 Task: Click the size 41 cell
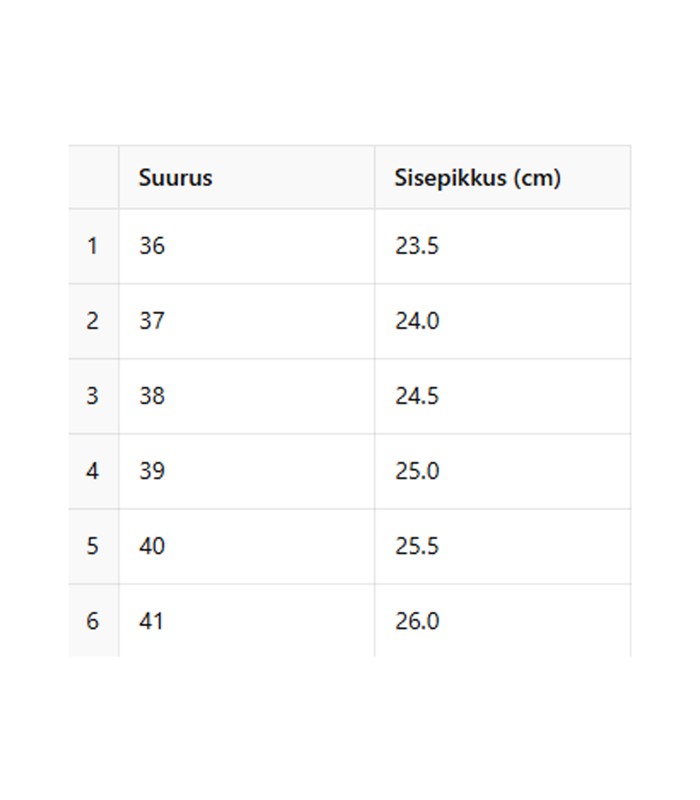(246, 620)
